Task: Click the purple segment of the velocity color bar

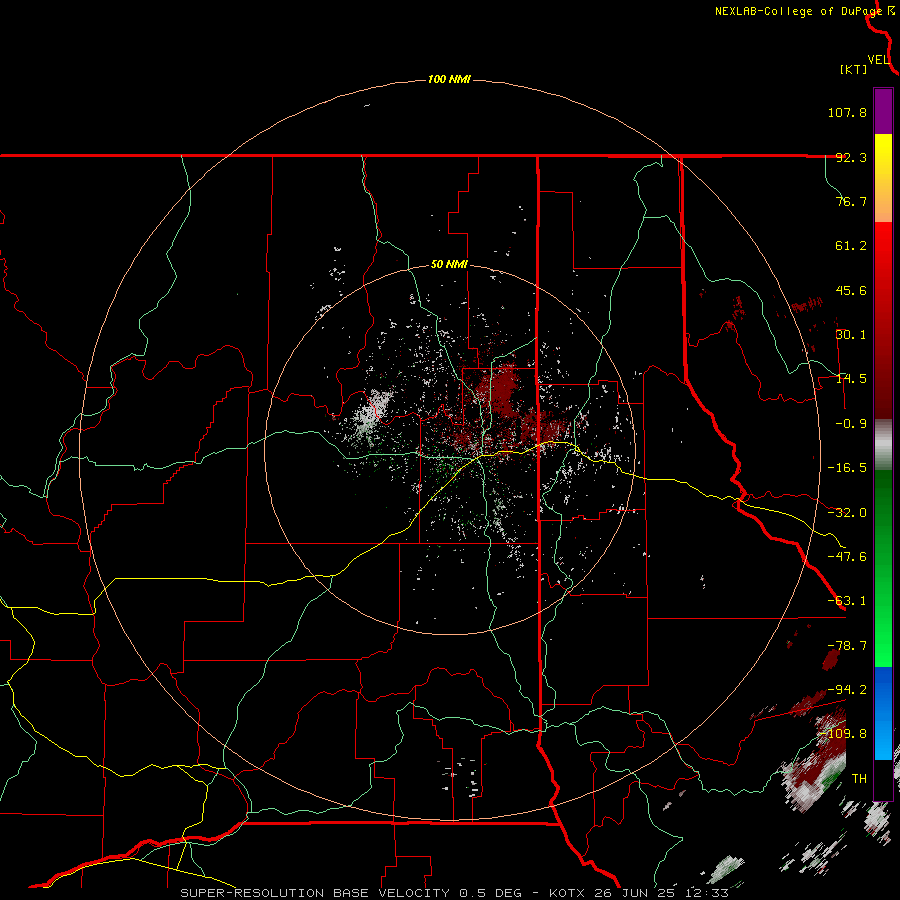Action: point(883,111)
